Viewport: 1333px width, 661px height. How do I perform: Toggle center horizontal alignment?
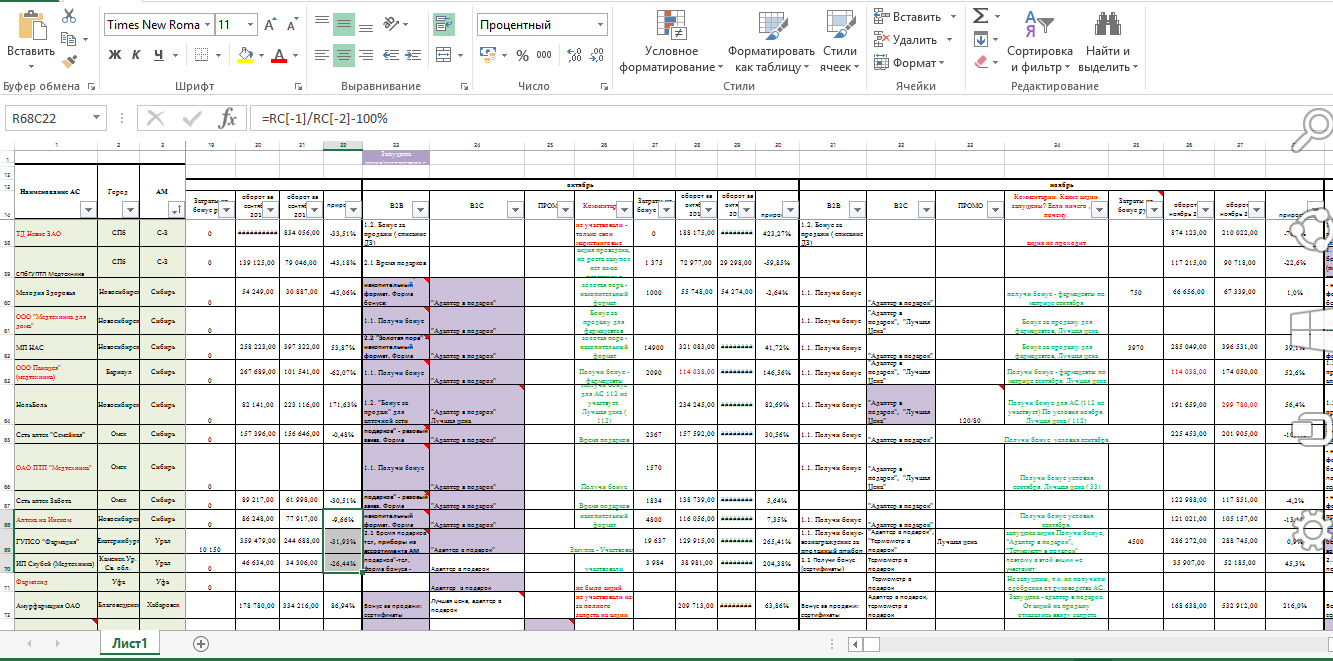click(x=343, y=54)
